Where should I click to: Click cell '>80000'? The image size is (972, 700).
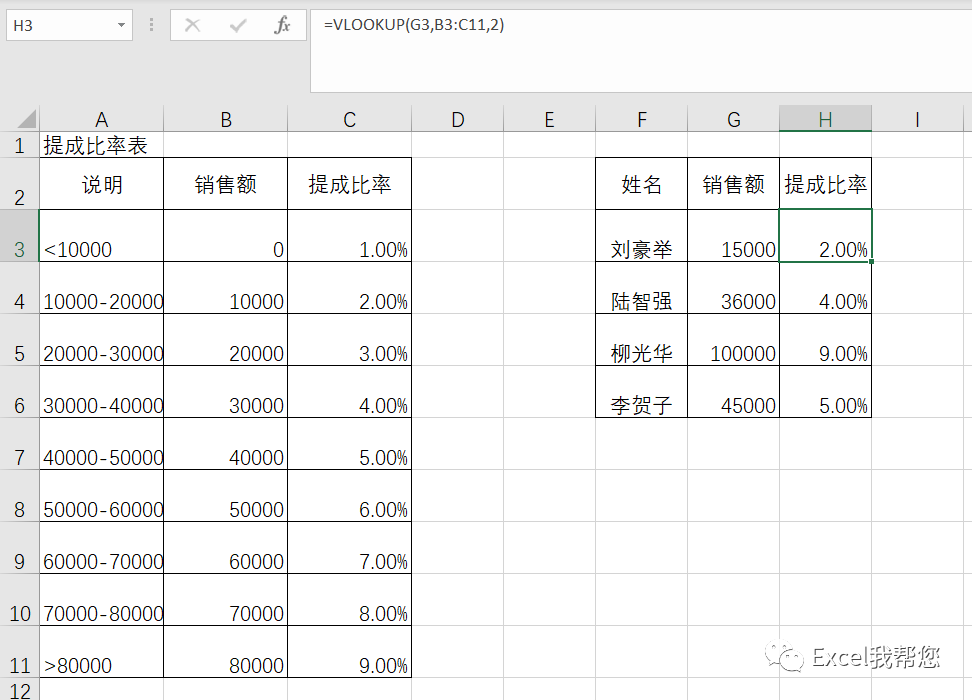(102, 653)
